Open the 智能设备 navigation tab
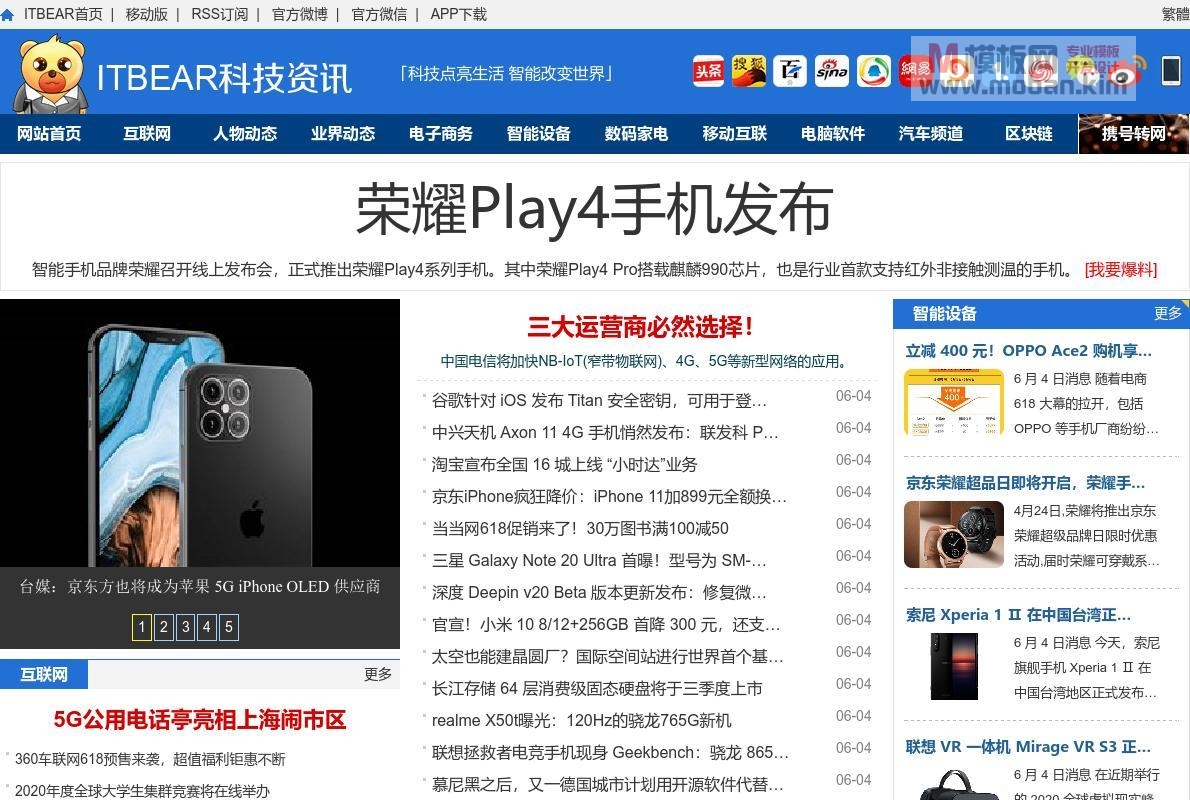Image resolution: width=1190 pixels, height=800 pixels. [x=538, y=134]
